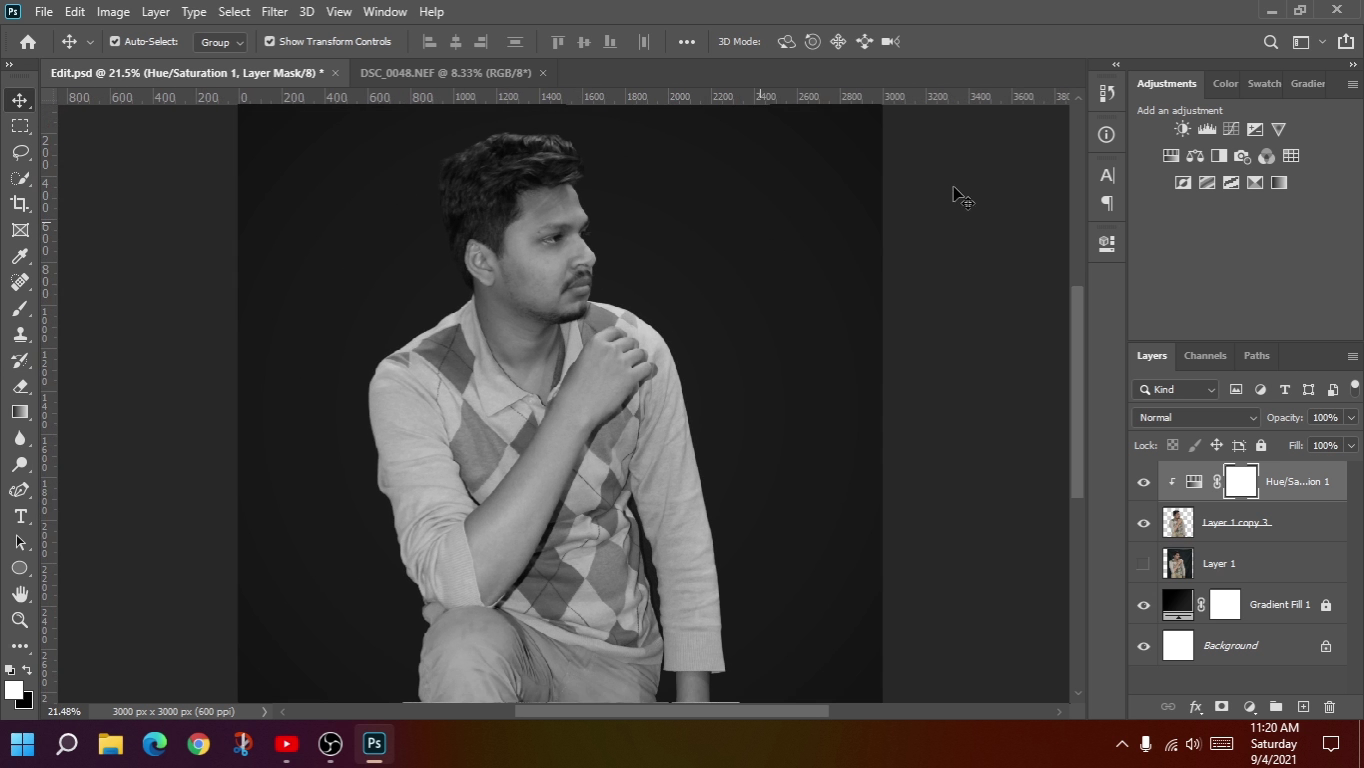Select the Dodge tool
Screen dimensions: 1364x768
(20, 464)
